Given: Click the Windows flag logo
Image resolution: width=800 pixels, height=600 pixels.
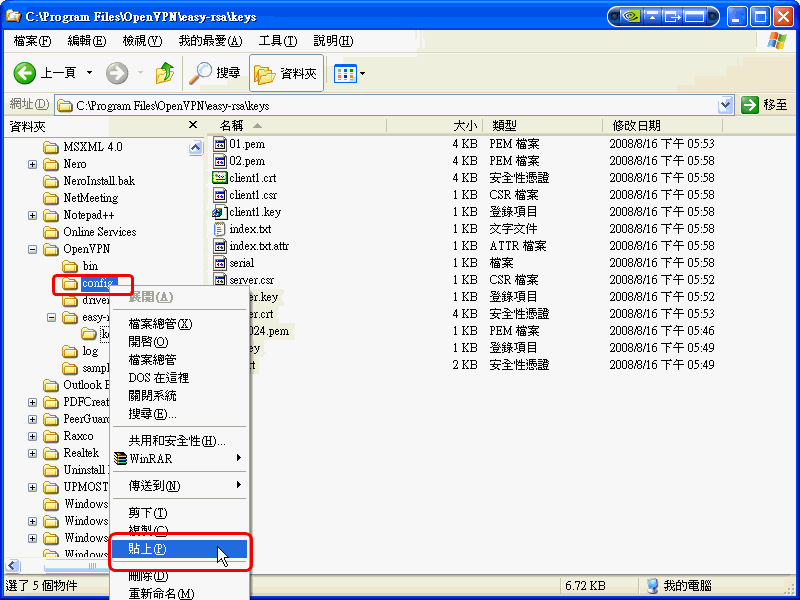Looking at the screenshot, I should (777, 41).
